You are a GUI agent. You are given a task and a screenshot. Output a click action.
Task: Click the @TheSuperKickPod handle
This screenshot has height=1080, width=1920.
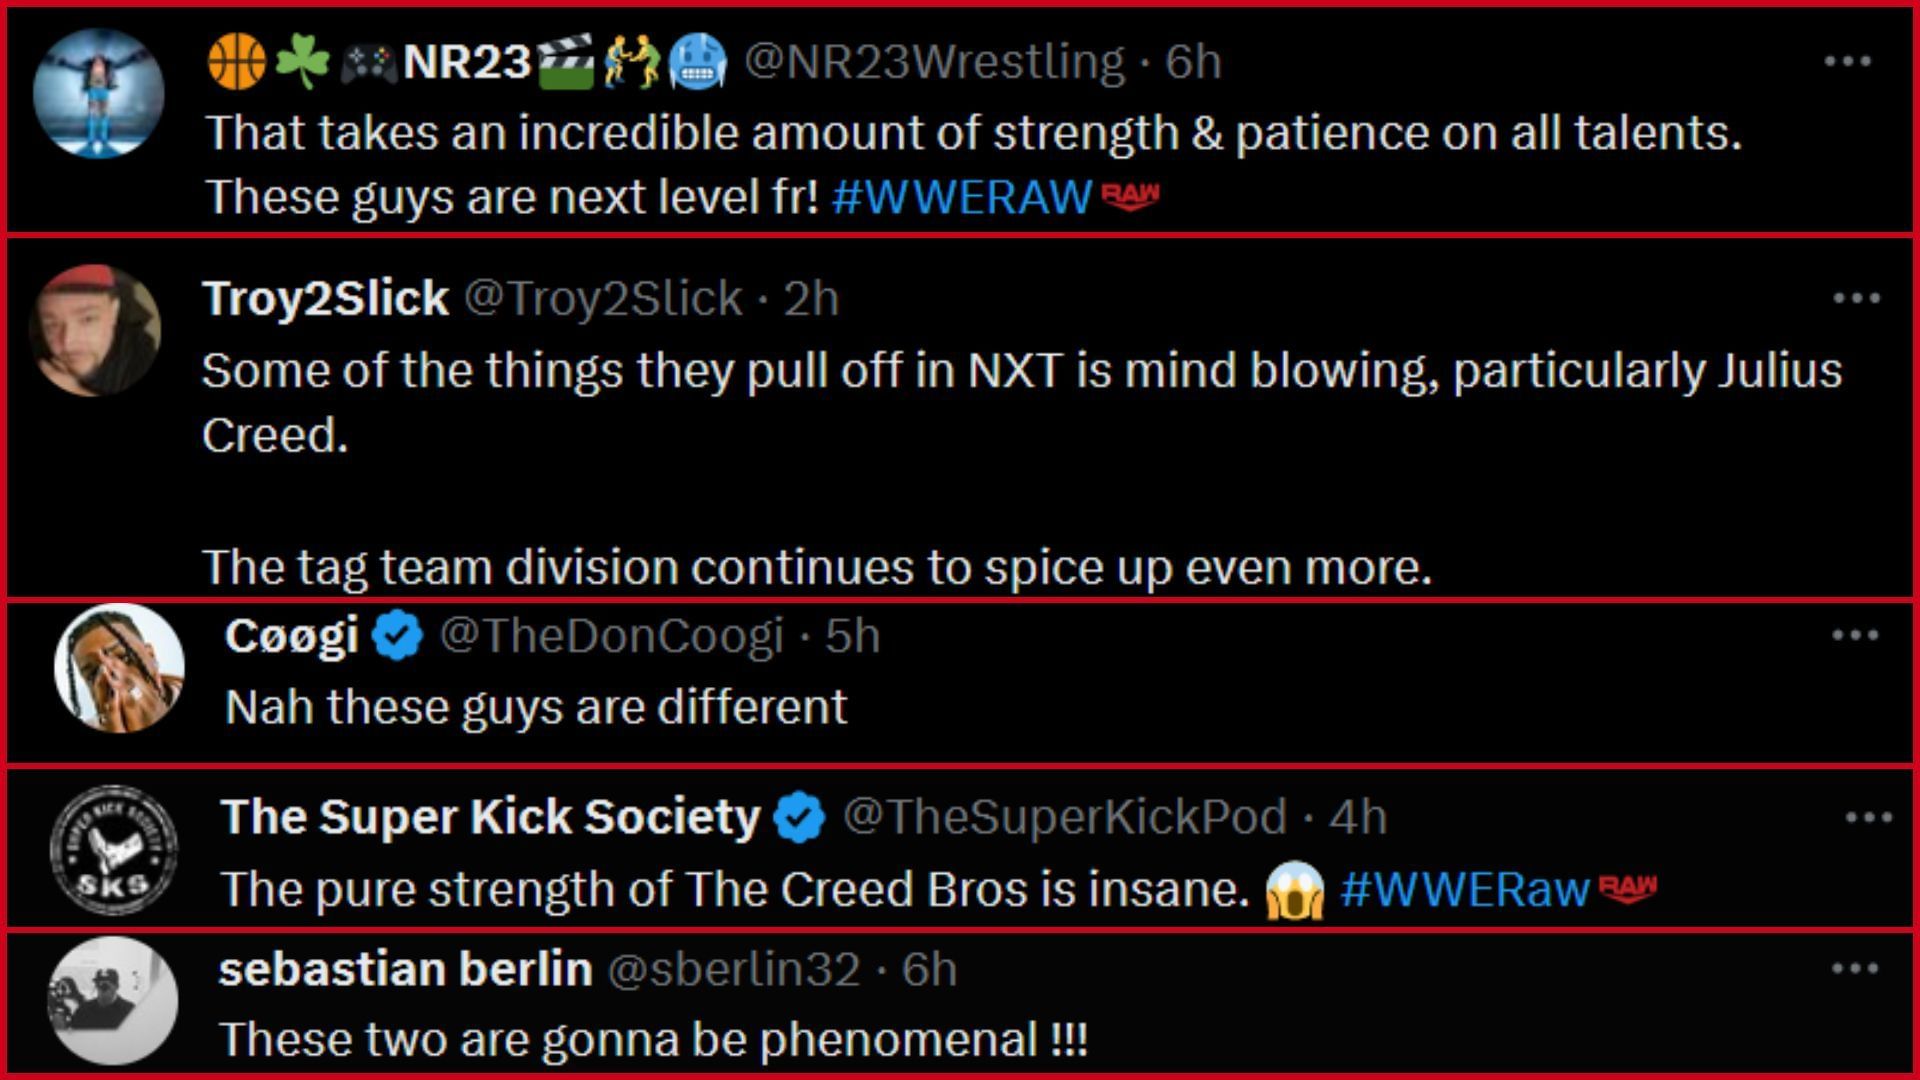click(x=1064, y=817)
